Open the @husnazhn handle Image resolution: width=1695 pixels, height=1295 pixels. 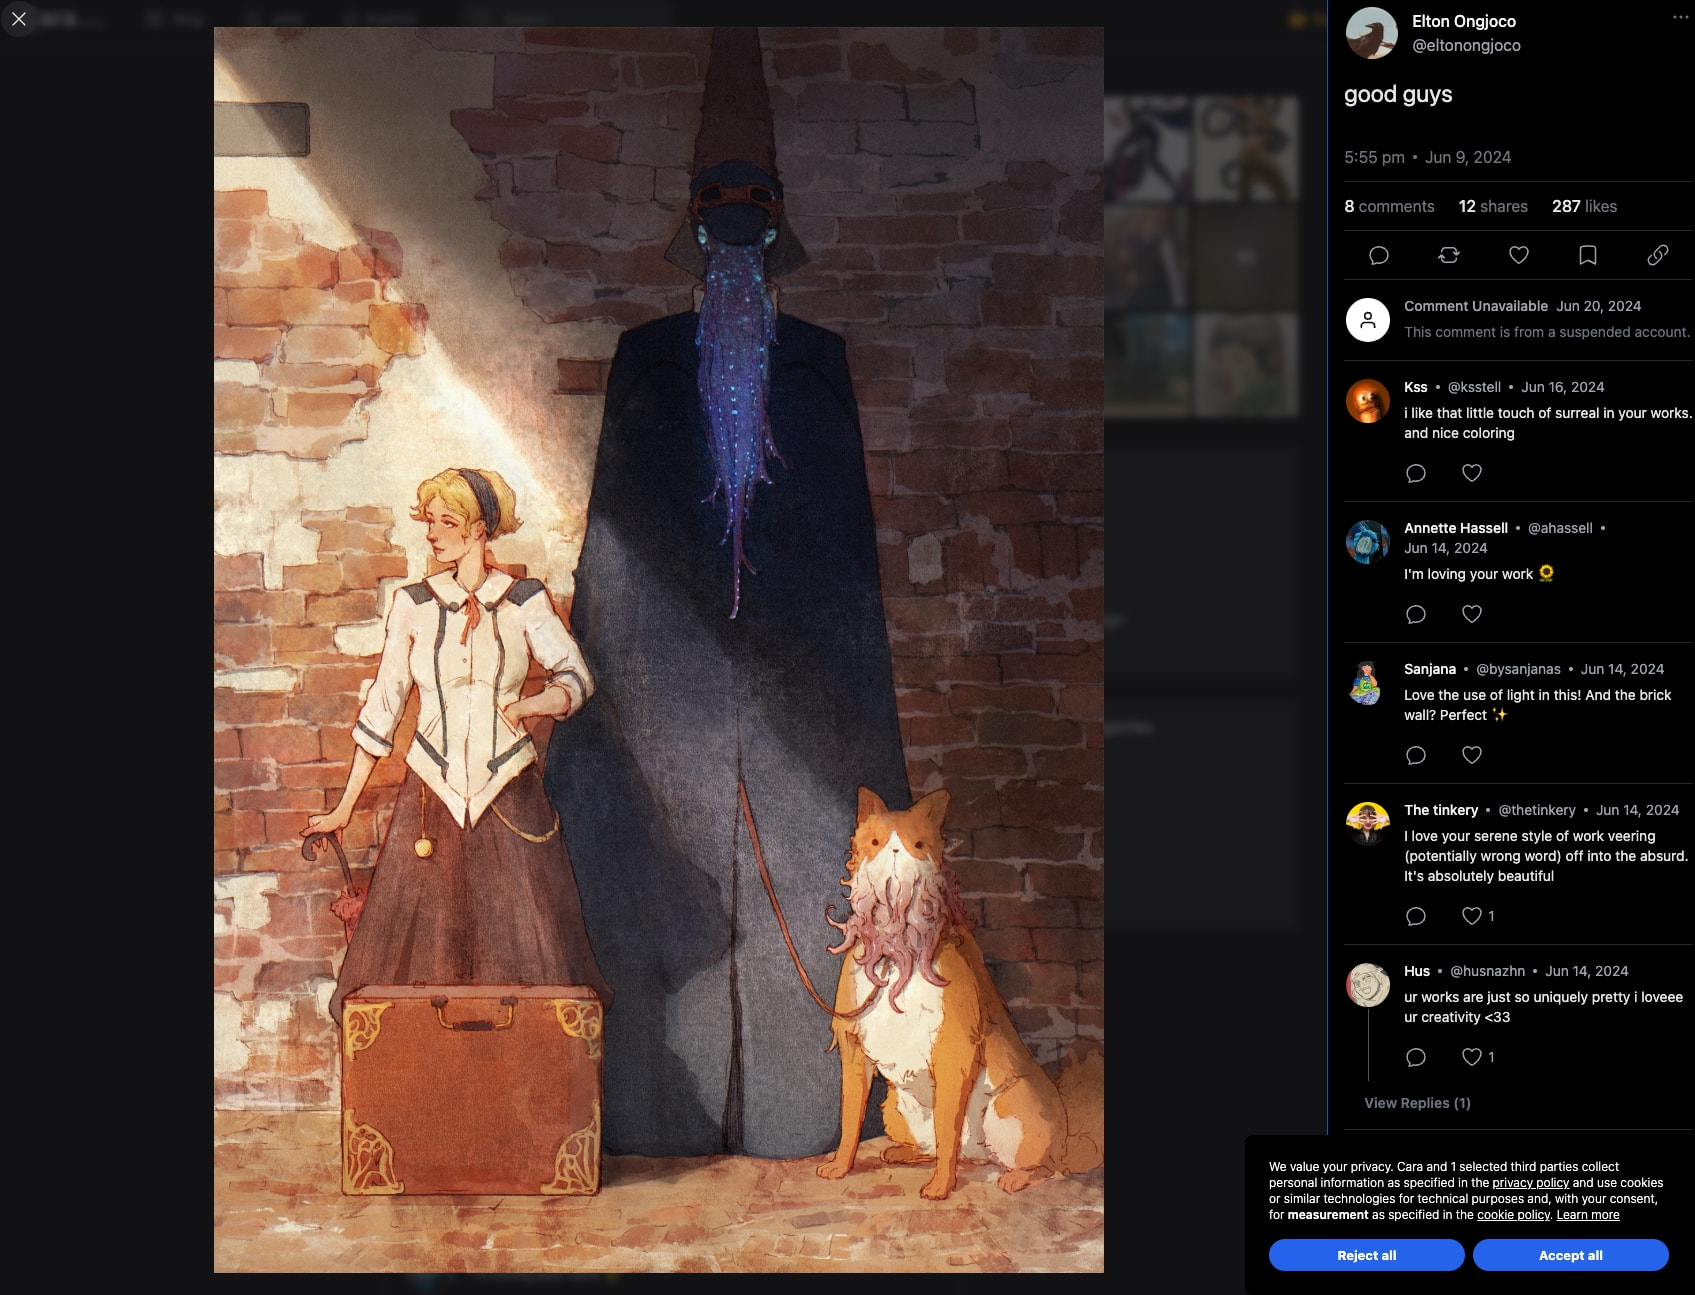point(1487,971)
